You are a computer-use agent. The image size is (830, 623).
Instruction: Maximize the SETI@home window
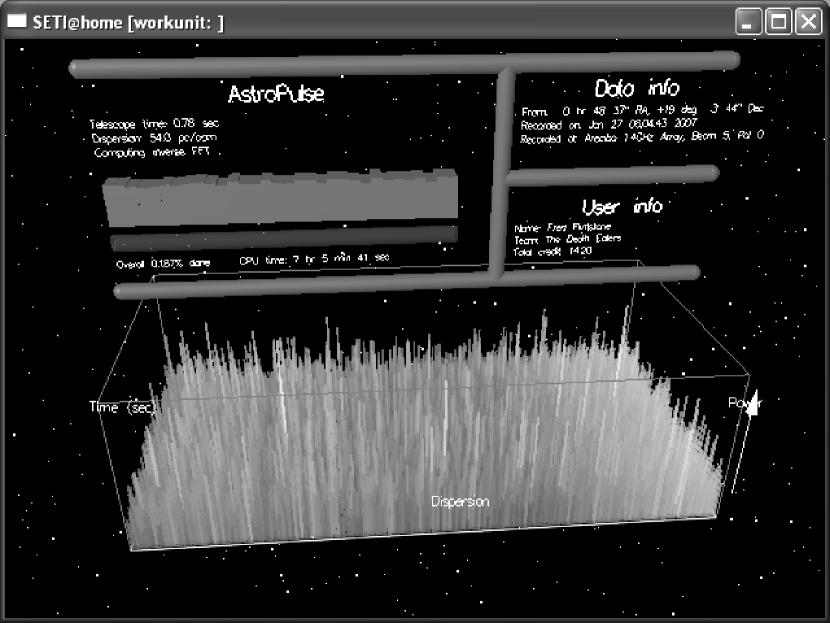click(x=779, y=21)
